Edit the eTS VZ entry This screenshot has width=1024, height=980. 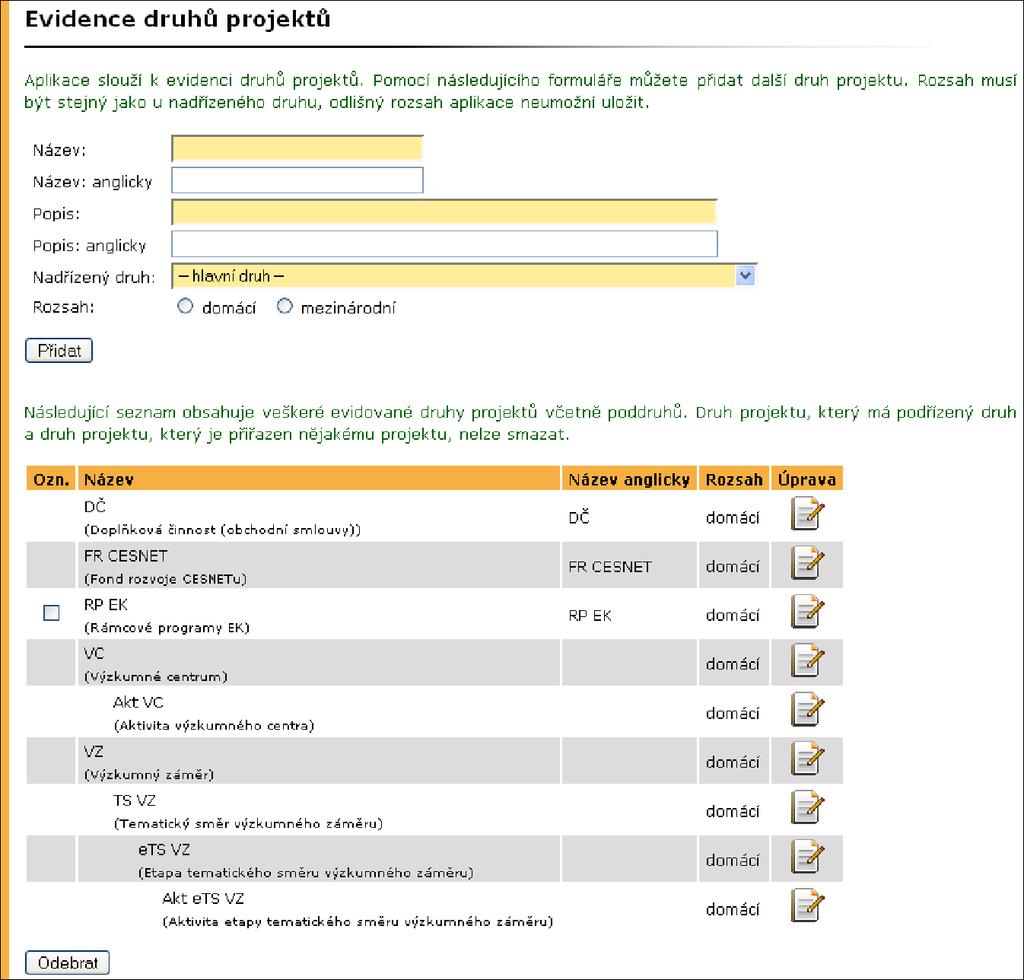pos(807,857)
